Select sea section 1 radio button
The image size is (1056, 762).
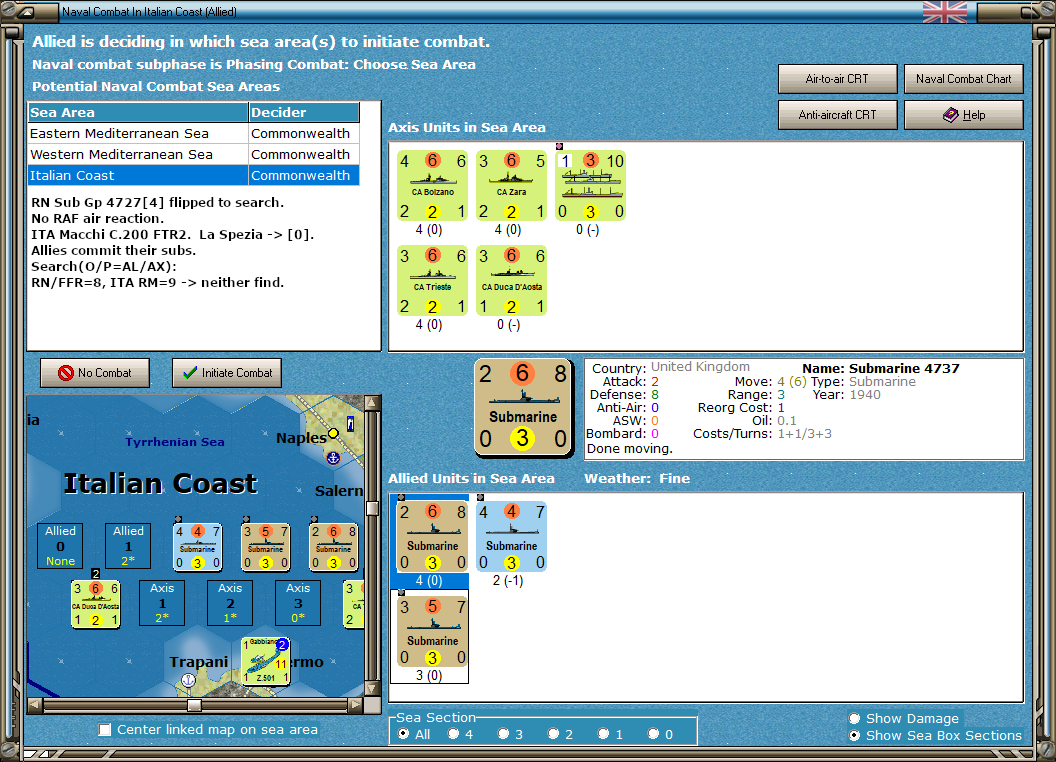[x=603, y=734]
